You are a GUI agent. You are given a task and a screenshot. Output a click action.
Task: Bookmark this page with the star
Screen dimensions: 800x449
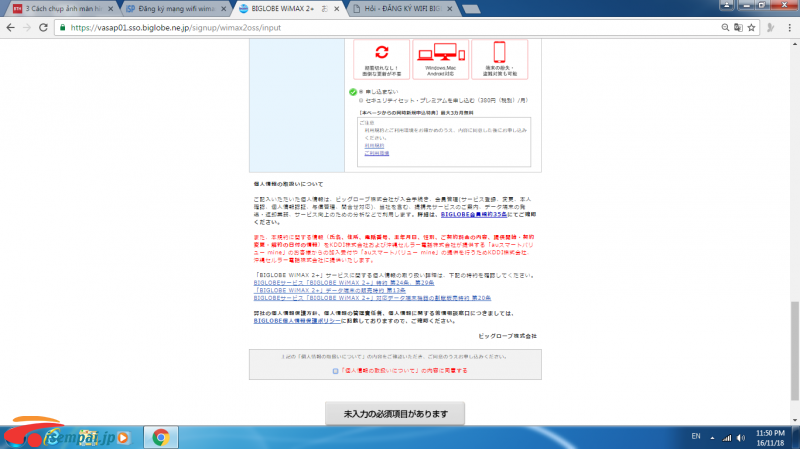751,28
